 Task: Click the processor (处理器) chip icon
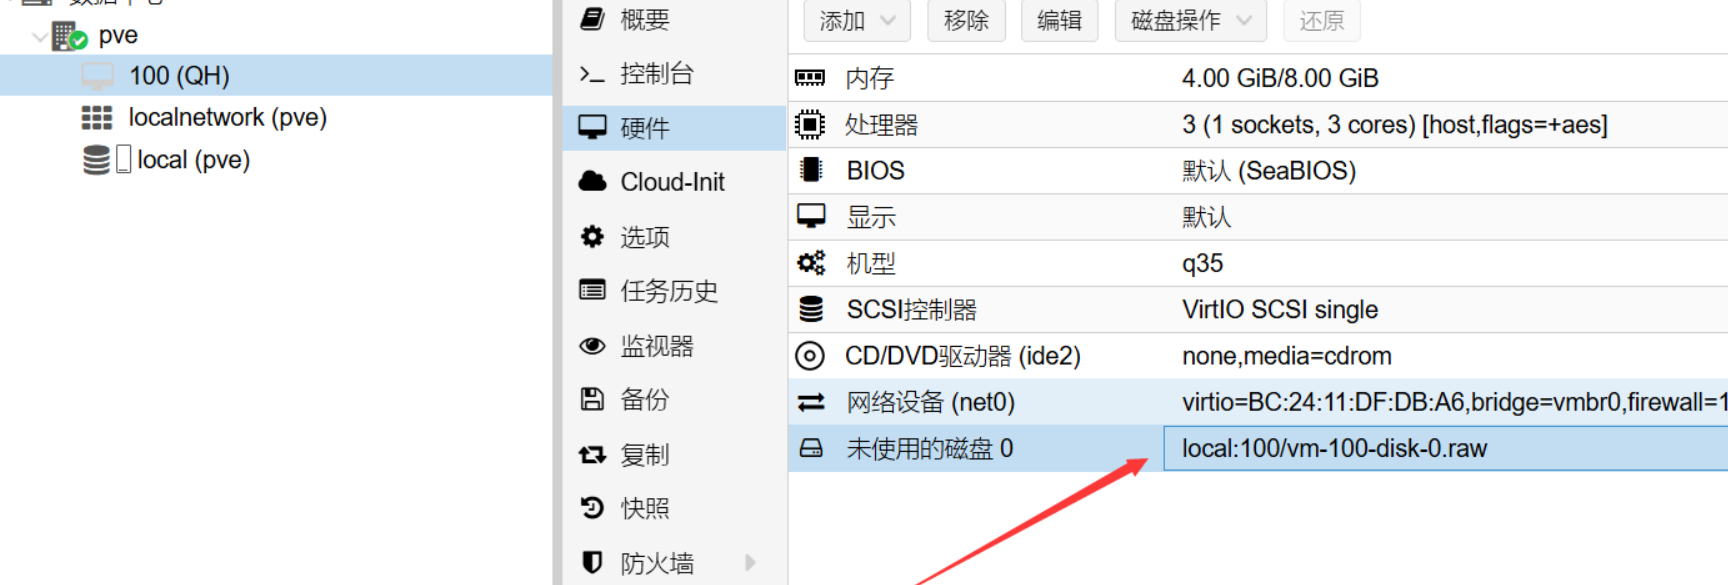810,125
